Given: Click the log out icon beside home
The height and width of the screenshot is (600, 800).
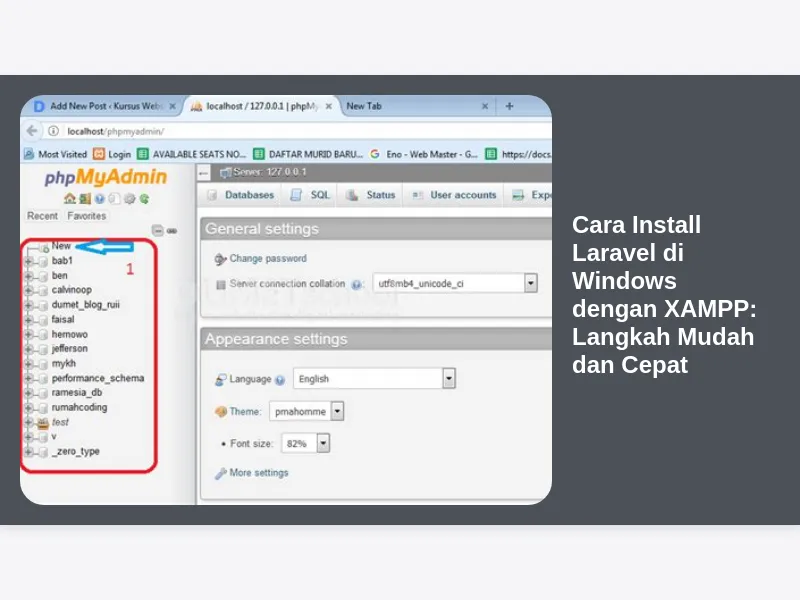Looking at the screenshot, I should [85, 198].
